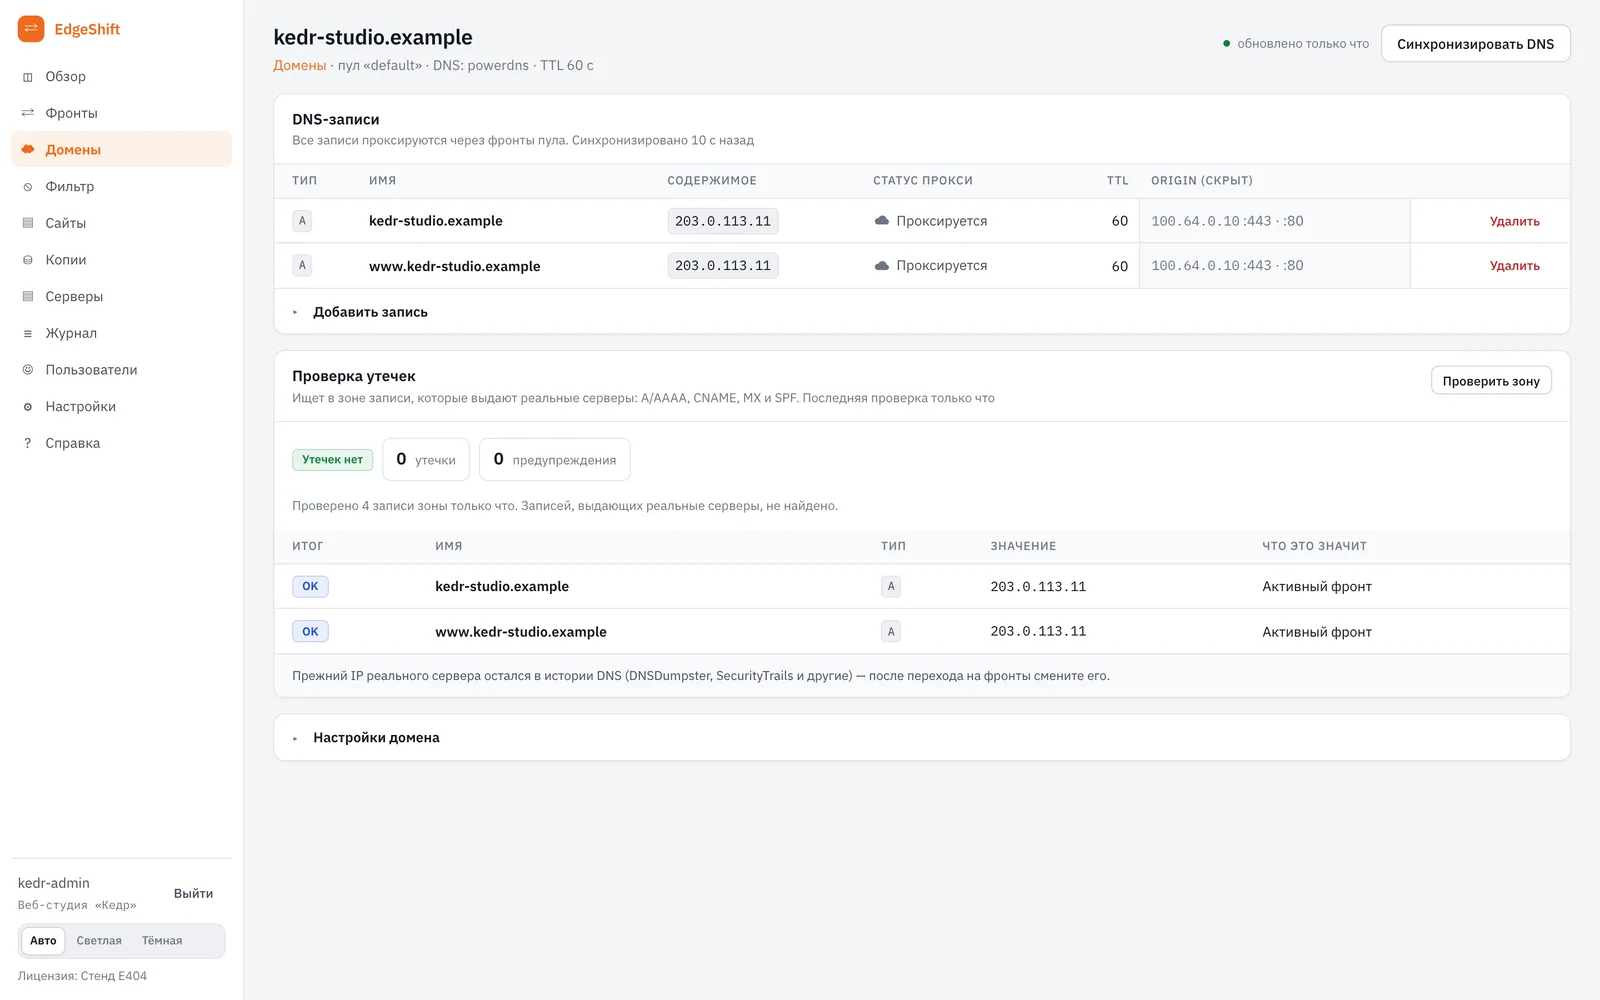Click Синхронизировать DNS button
The width and height of the screenshot is (1600, 1000).
(x=1475, y=44)
